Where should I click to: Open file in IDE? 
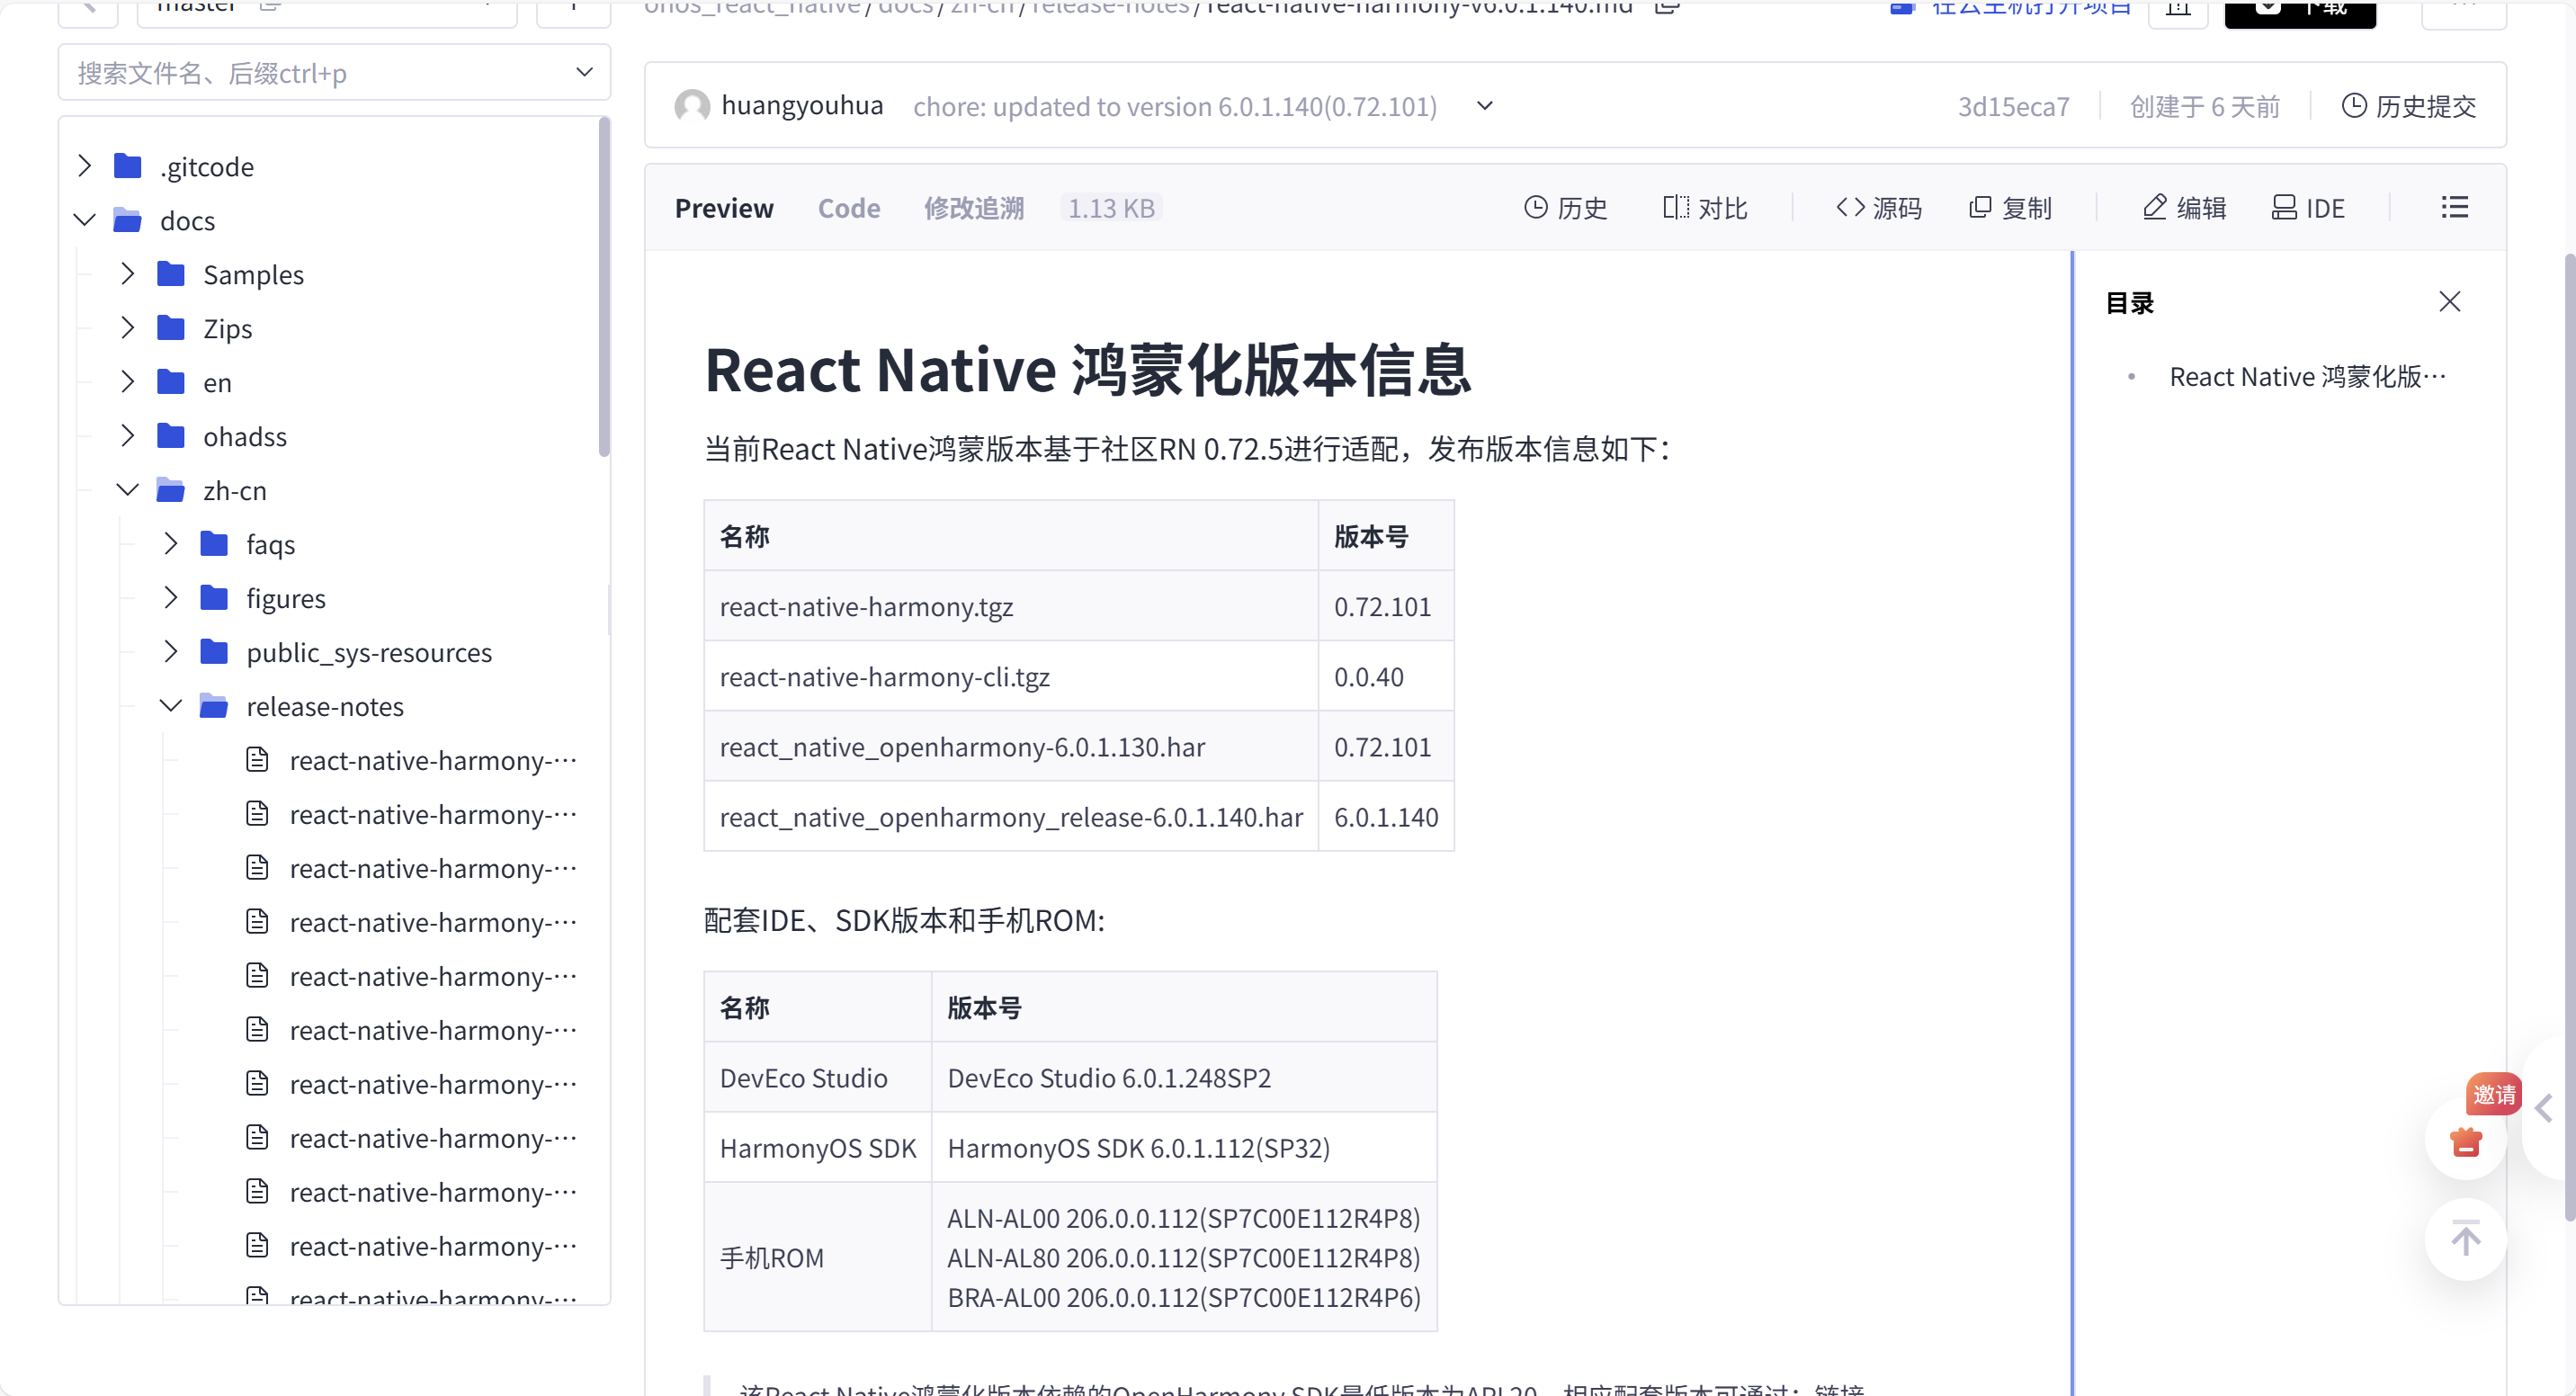pos(2307,207)
